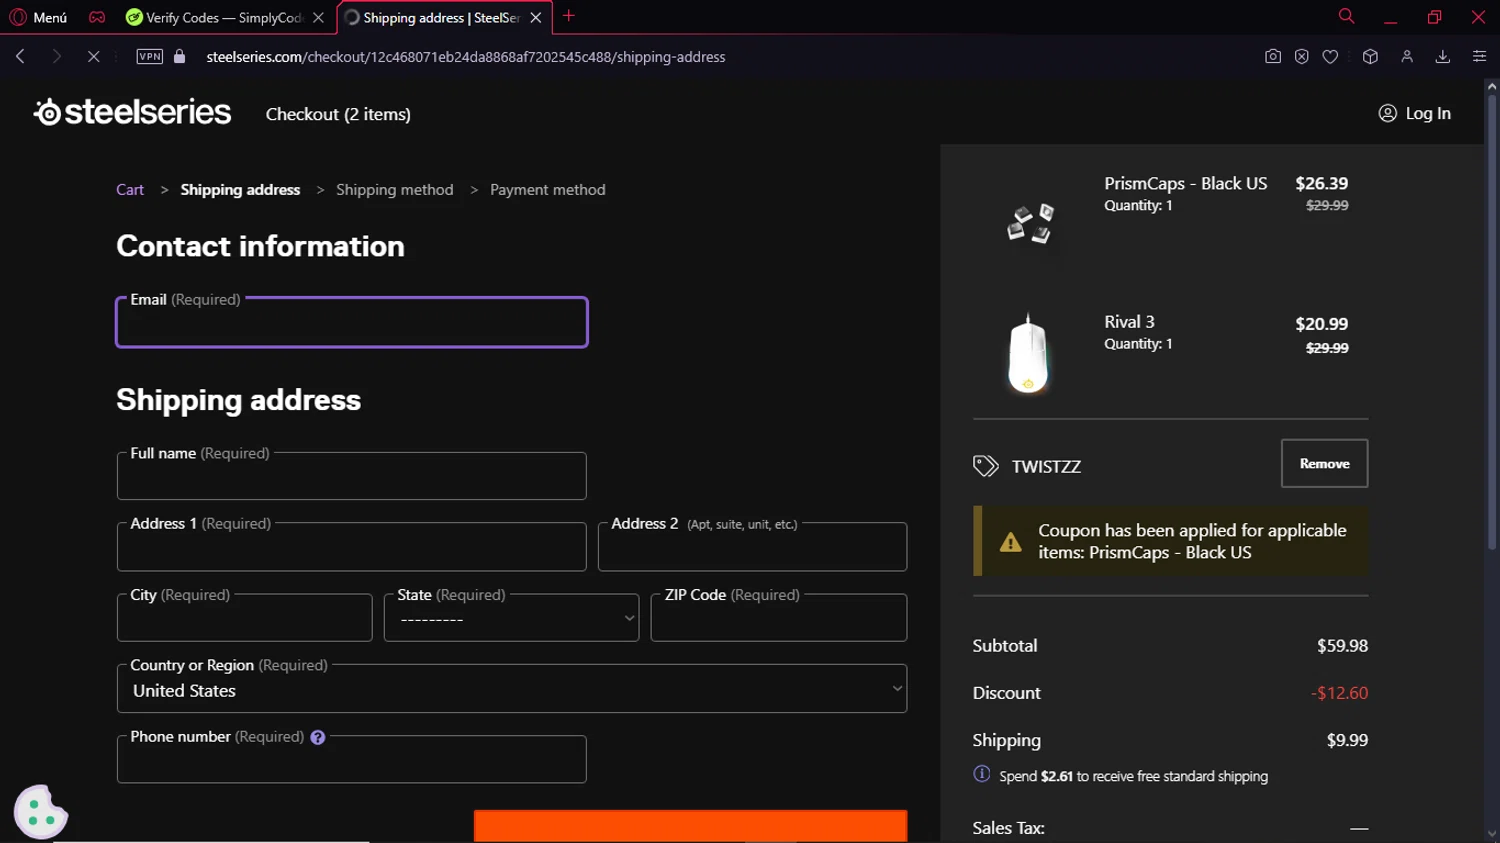This screenshot has height=843, width=1500.
Task: Click the PrismCaps product thumbnail
Action: (1030, 223)
